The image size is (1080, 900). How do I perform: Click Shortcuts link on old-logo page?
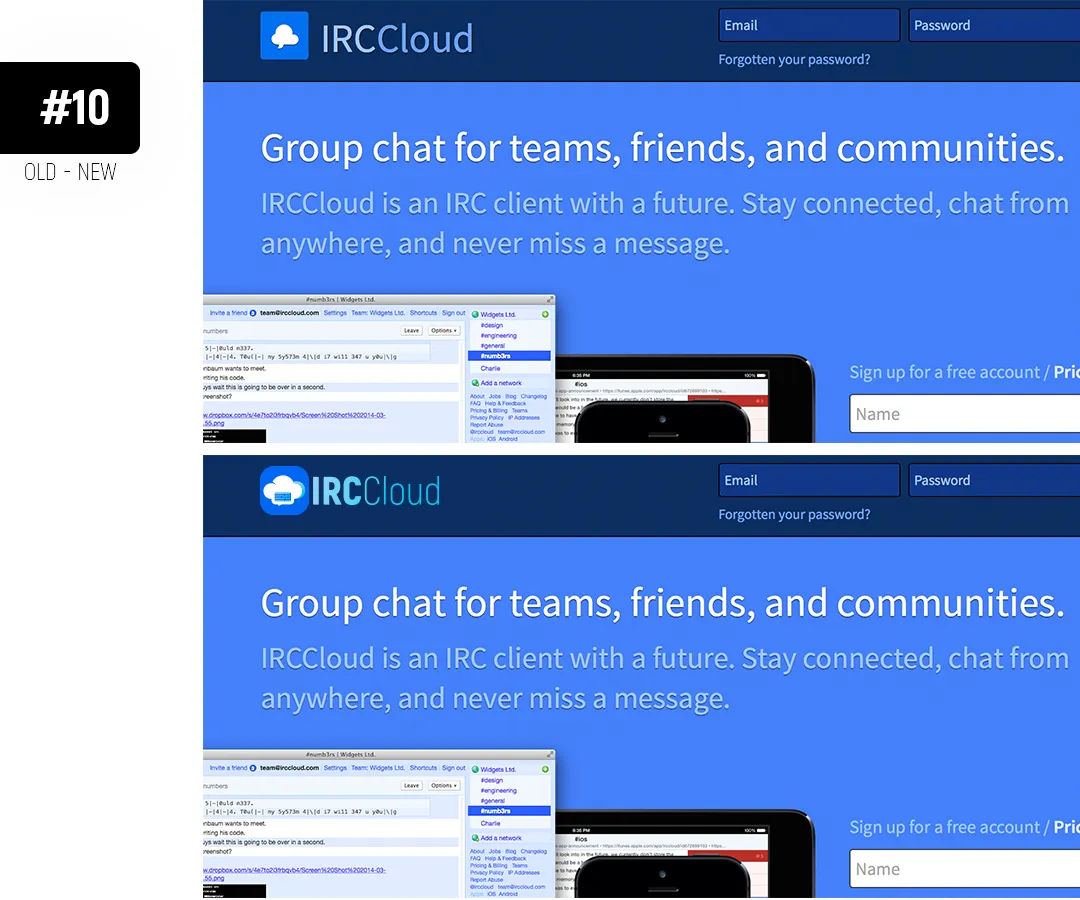click(423, 313)
